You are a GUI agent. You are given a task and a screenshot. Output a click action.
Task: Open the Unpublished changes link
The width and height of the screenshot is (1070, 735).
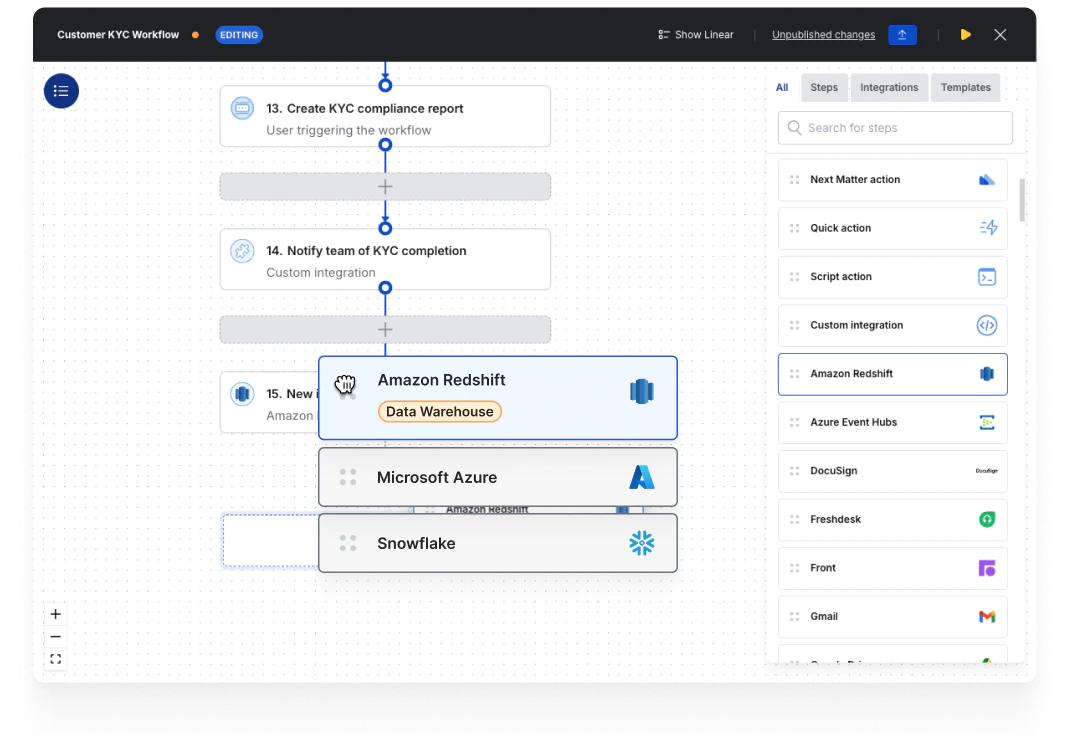click(x=824, y=35)
